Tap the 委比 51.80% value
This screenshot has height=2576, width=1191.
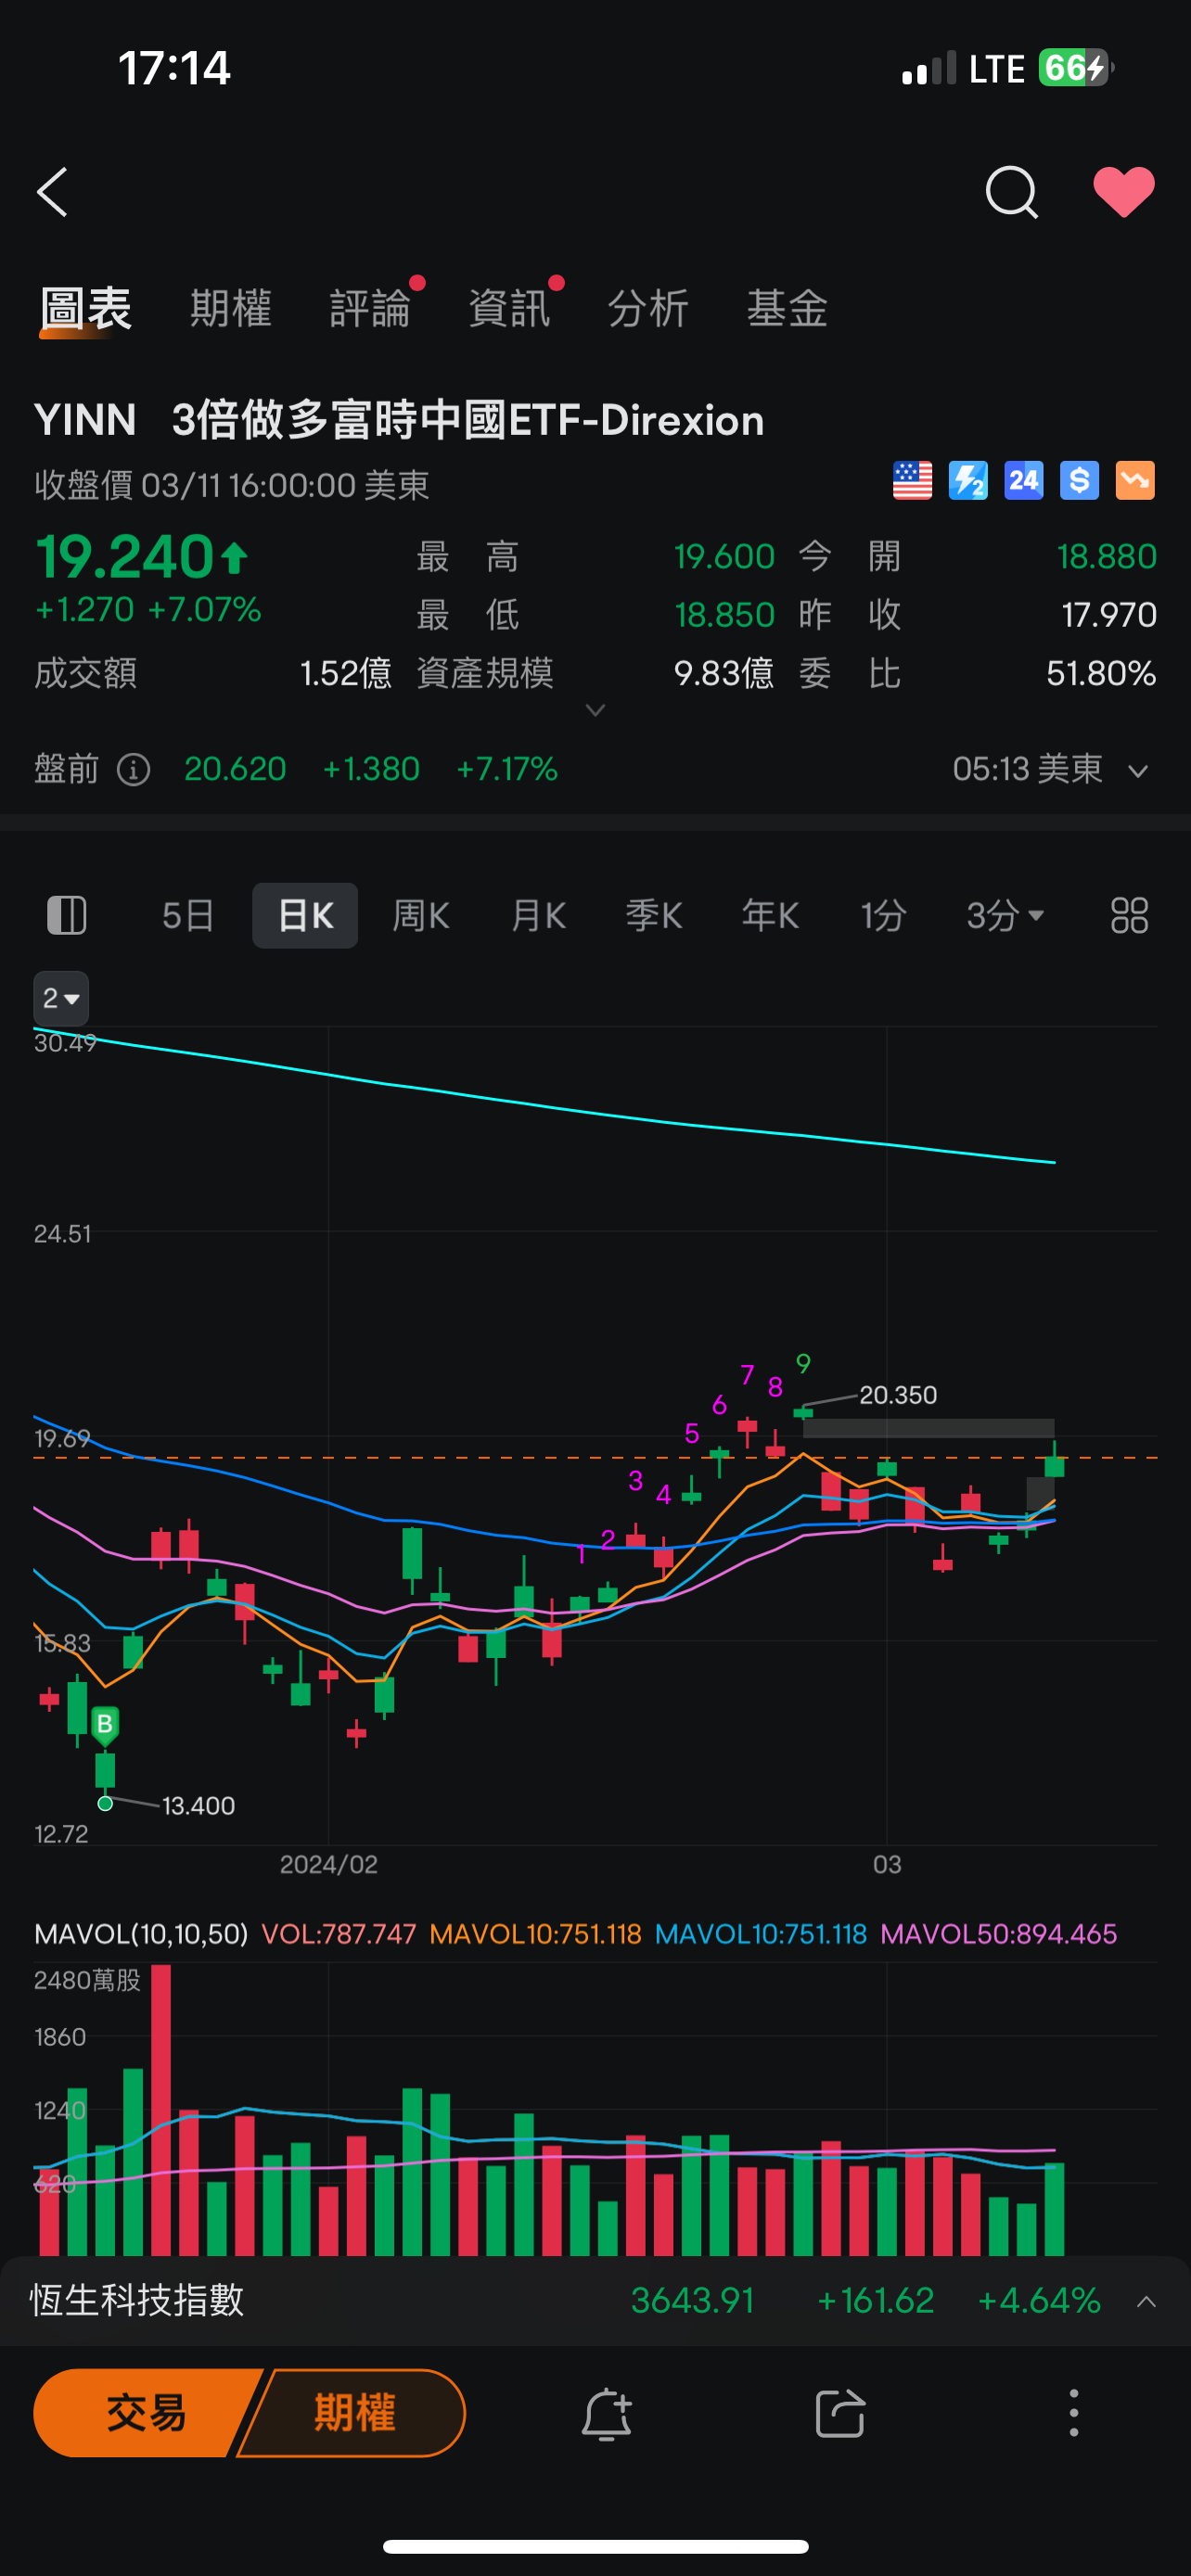(1101, 673)
